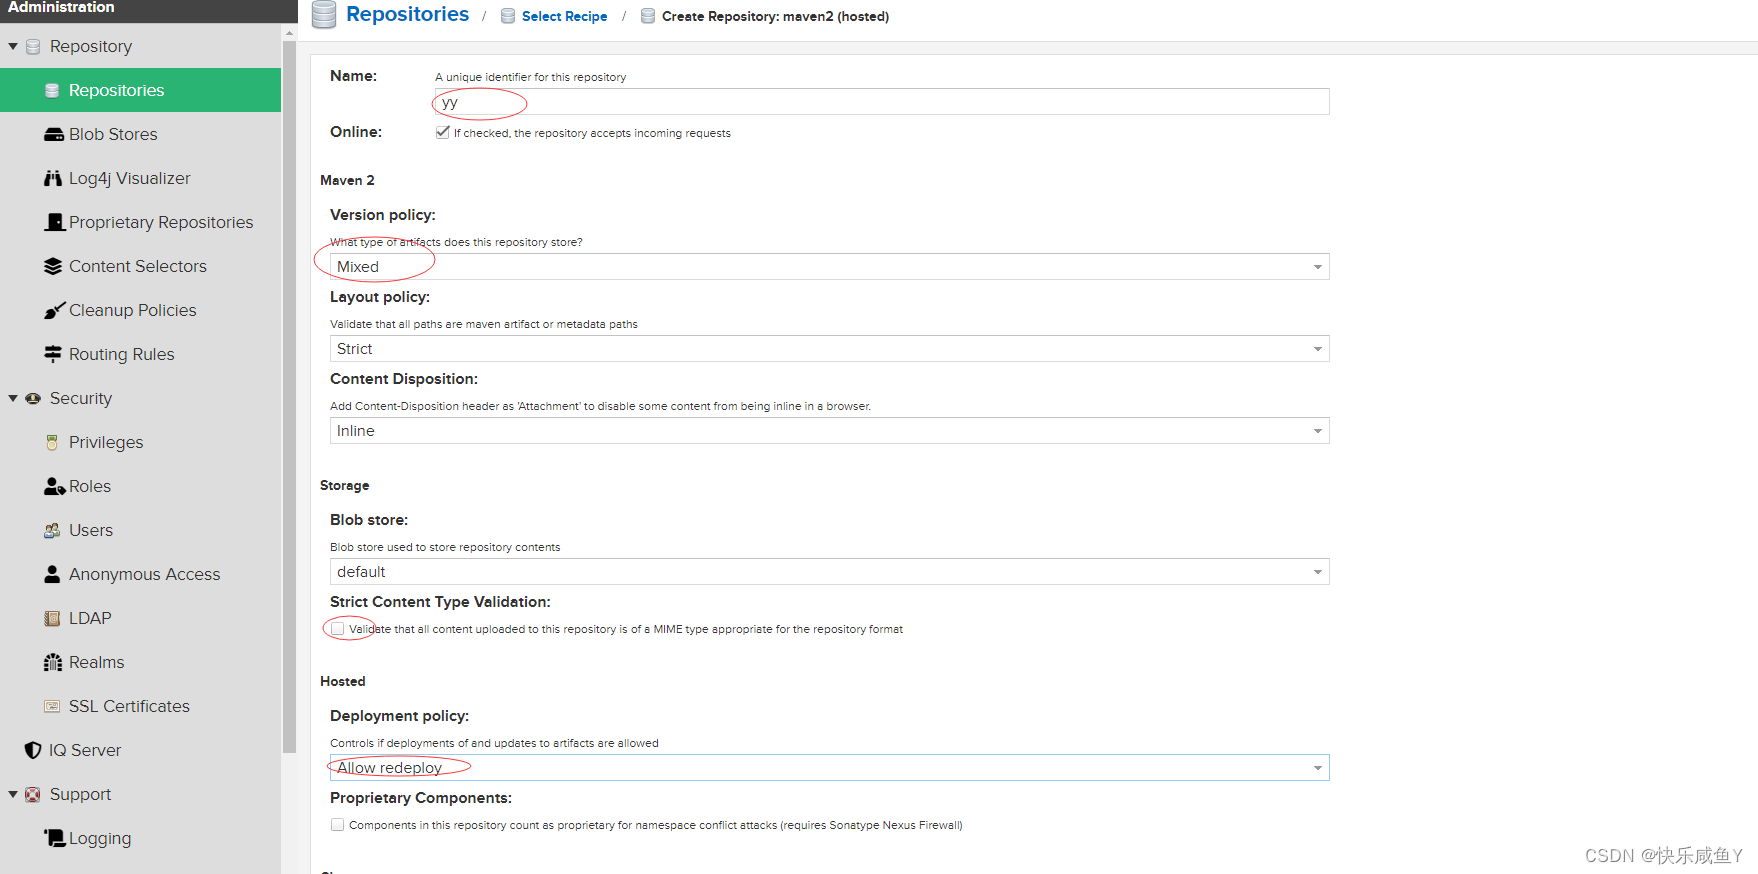Image resolution: width=1758 pixels, height=874 pixels.
Task: Click the Content Selectors layers icon
Action: click(53, 266)
